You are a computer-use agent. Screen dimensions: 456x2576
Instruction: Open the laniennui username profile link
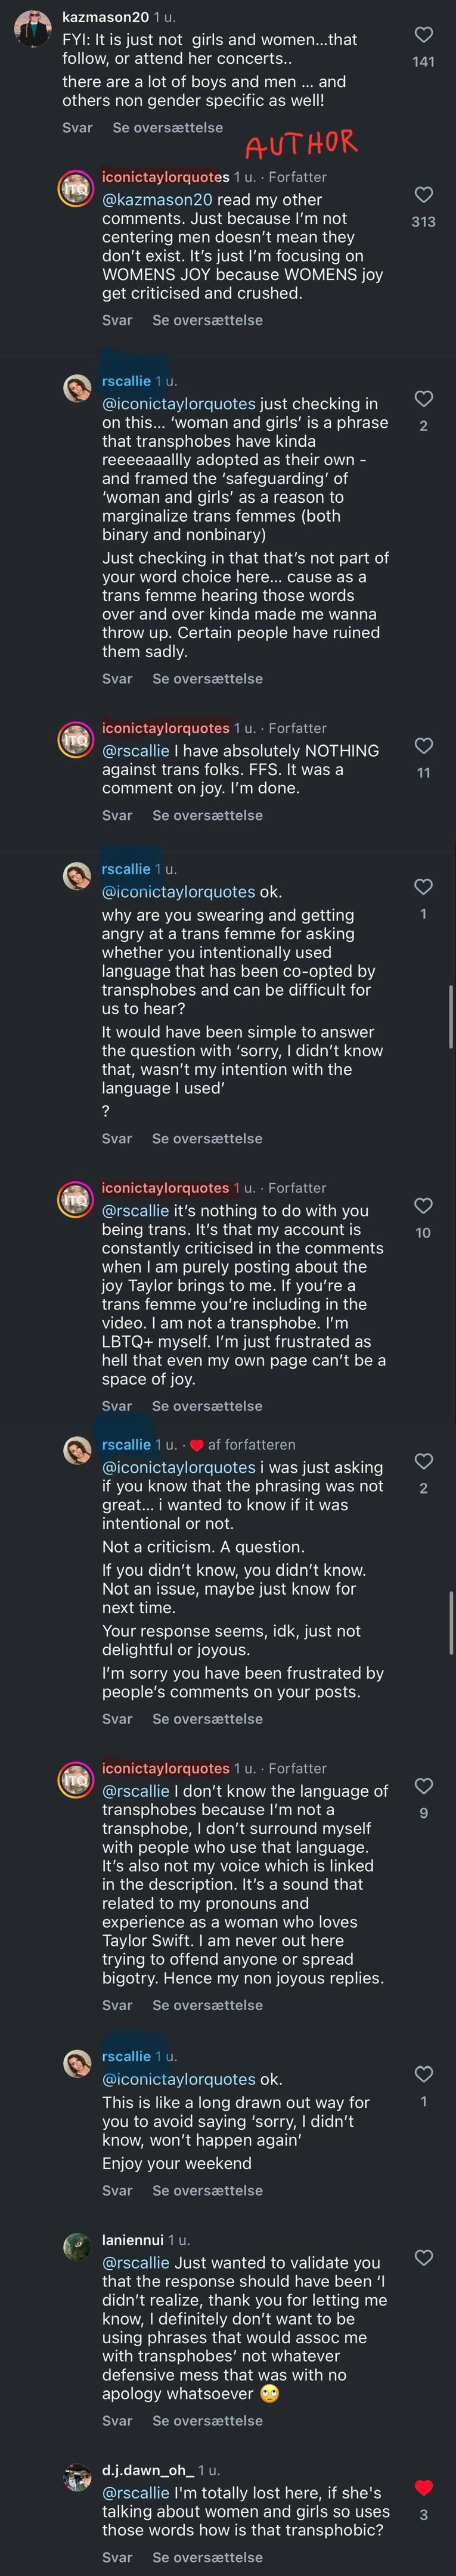point(132,2240)
